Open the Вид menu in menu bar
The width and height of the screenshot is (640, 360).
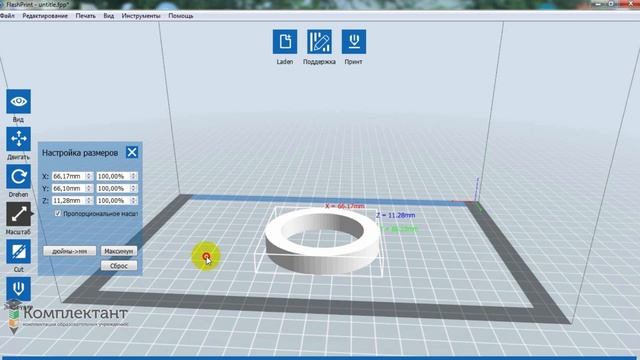(x=109, y=16)
